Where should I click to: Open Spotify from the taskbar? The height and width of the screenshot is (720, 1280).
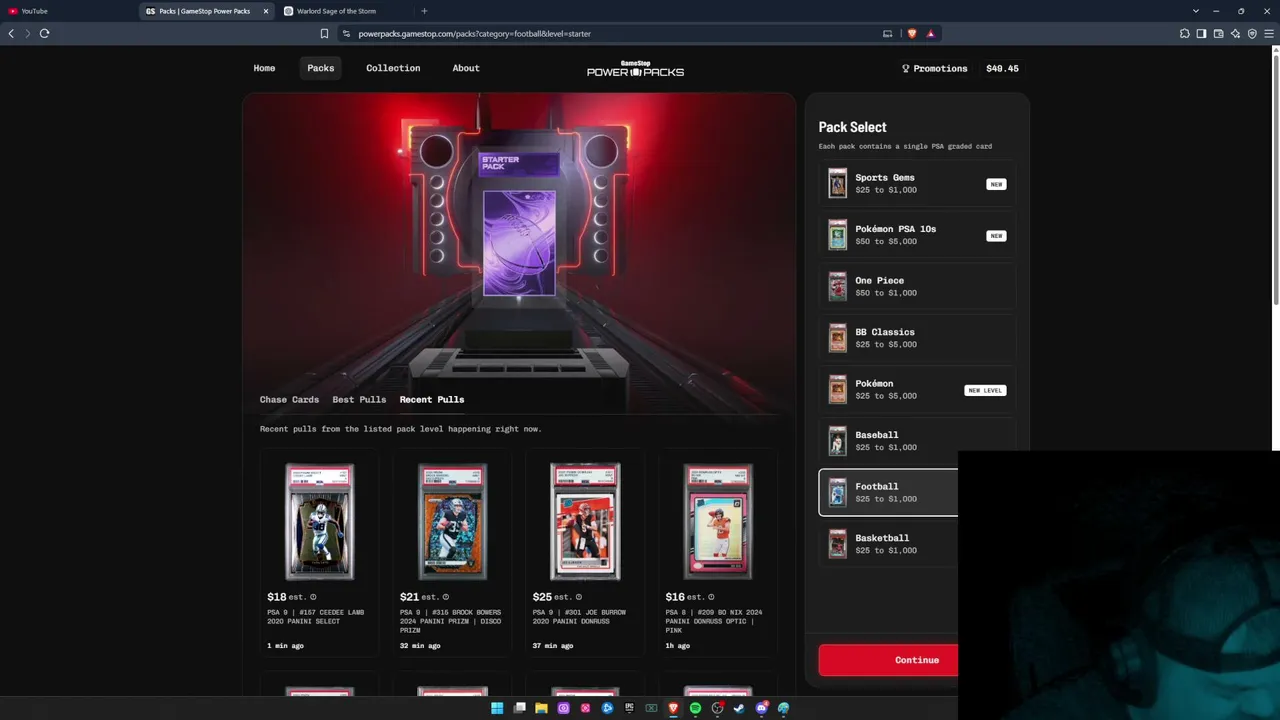coord(695,708)
